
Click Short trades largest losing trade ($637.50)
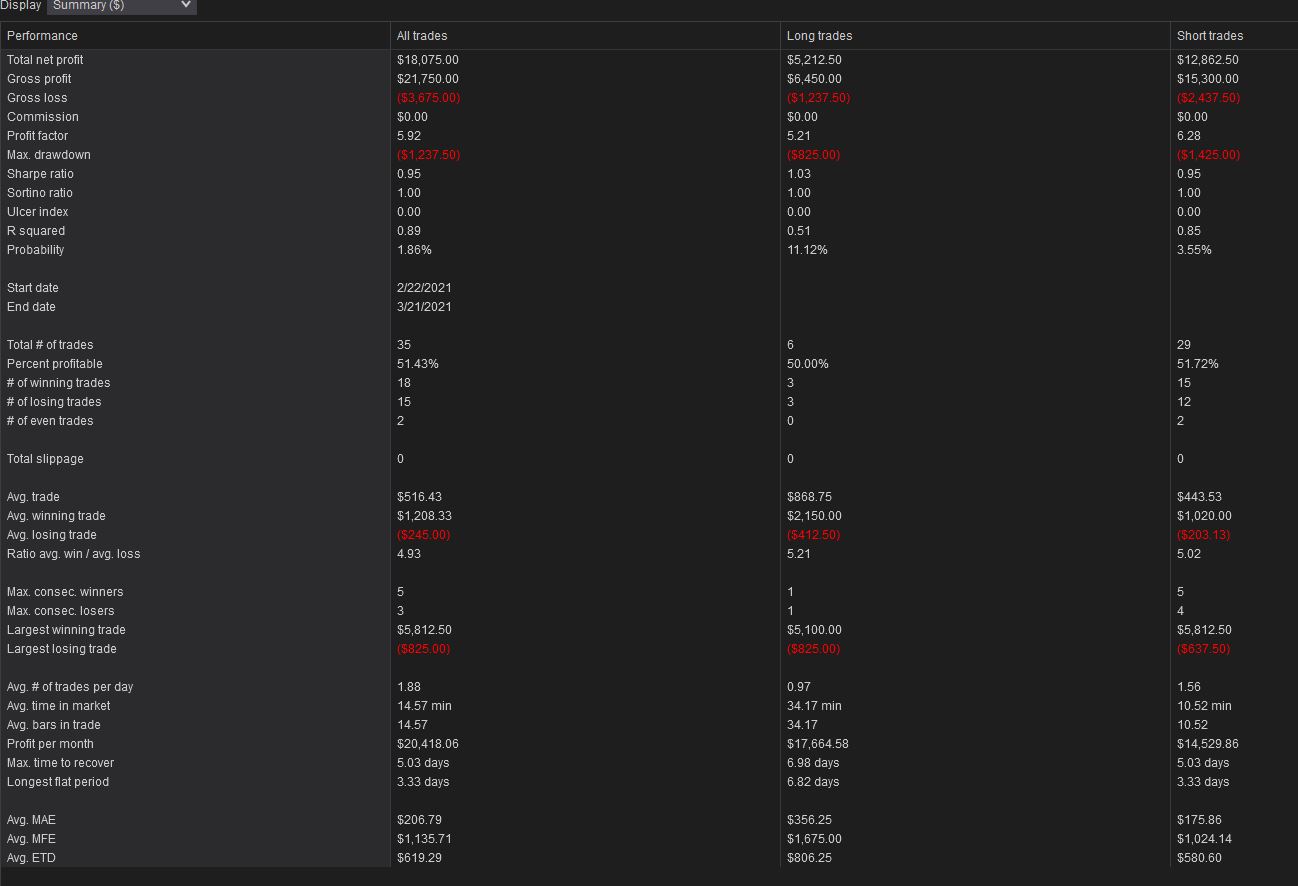point(1204,649)
